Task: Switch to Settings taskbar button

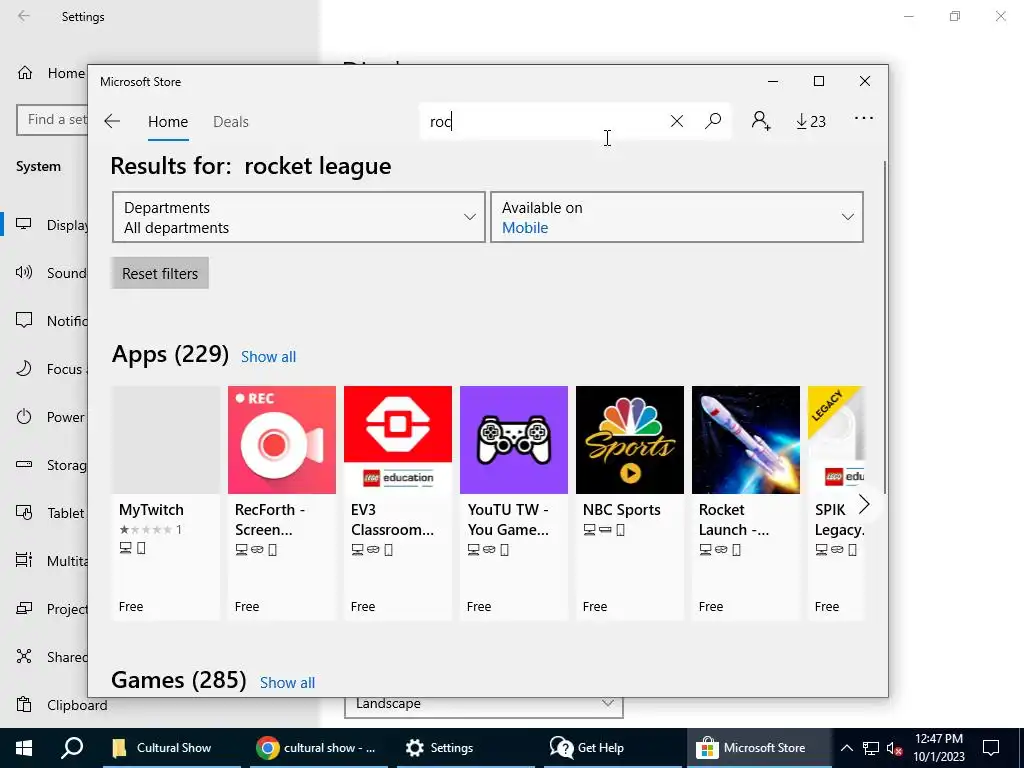Action: (465, 748)
